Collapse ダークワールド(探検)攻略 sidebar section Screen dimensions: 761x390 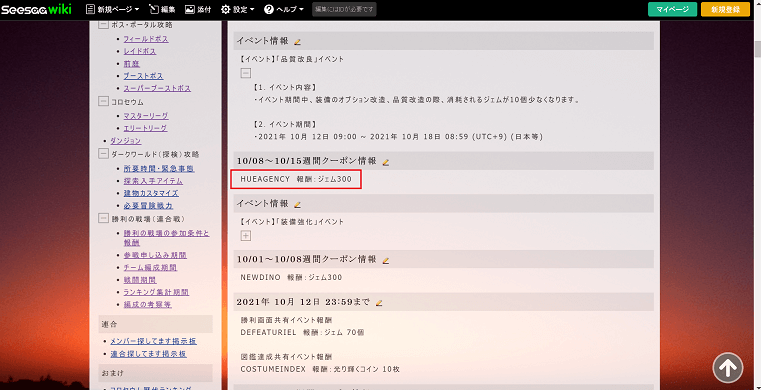click(103, 154)
